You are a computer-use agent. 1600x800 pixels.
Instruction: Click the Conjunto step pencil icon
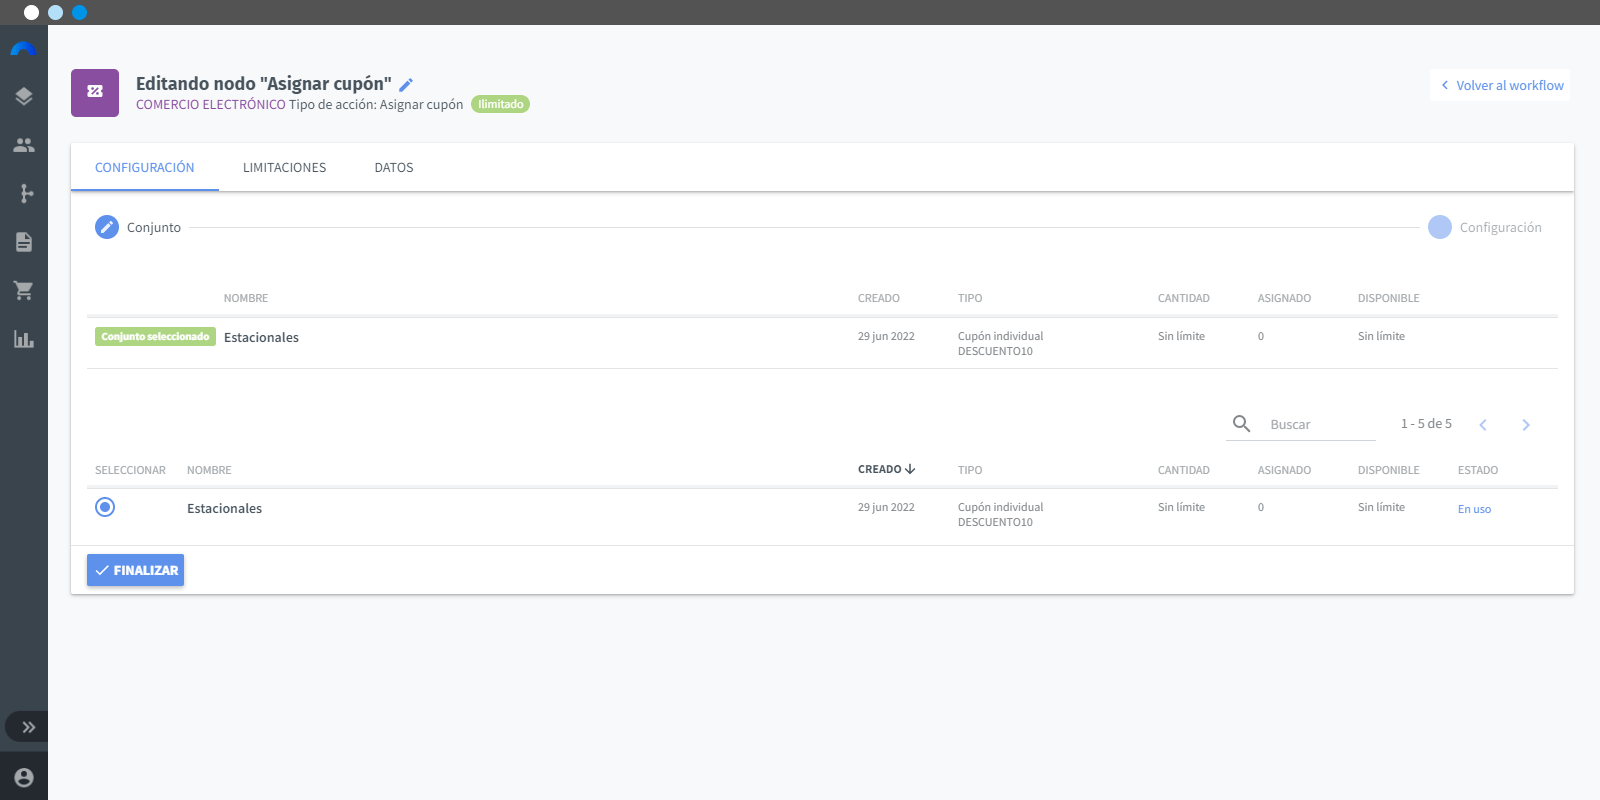tap(107, 227)
